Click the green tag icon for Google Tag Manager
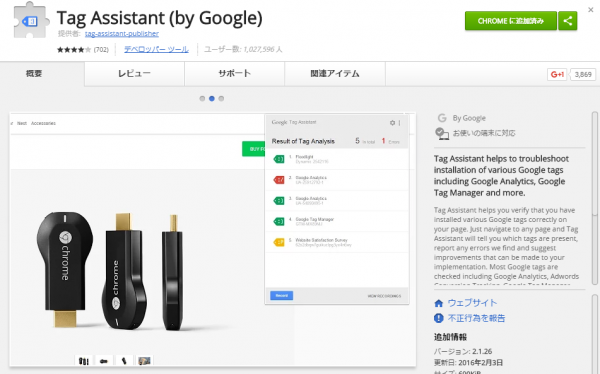Screen dimensions: 600x374 279,221
